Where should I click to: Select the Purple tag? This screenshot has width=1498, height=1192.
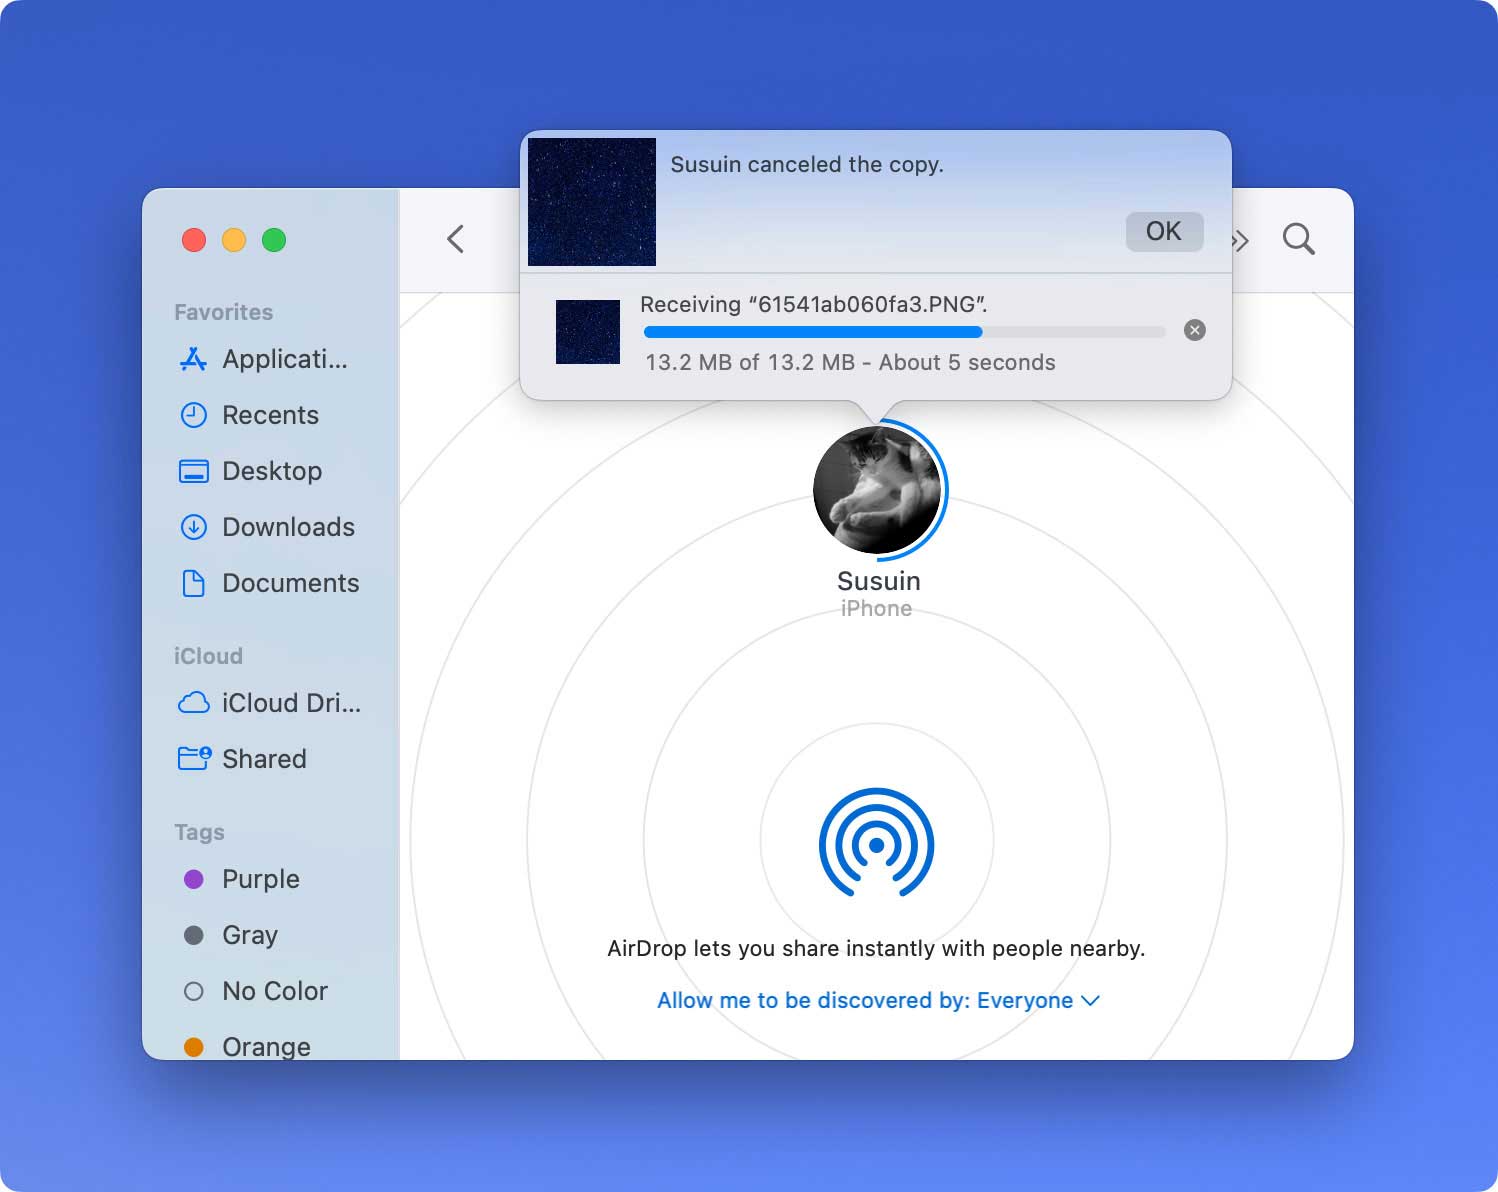[242, 879]
